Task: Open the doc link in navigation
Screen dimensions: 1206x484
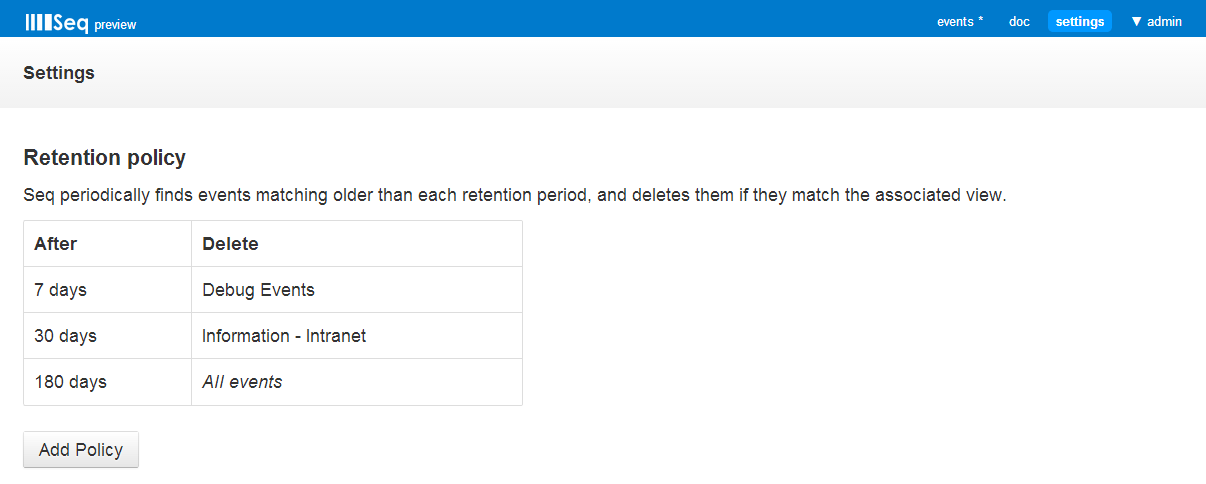Action: (x=1019, y=21)
